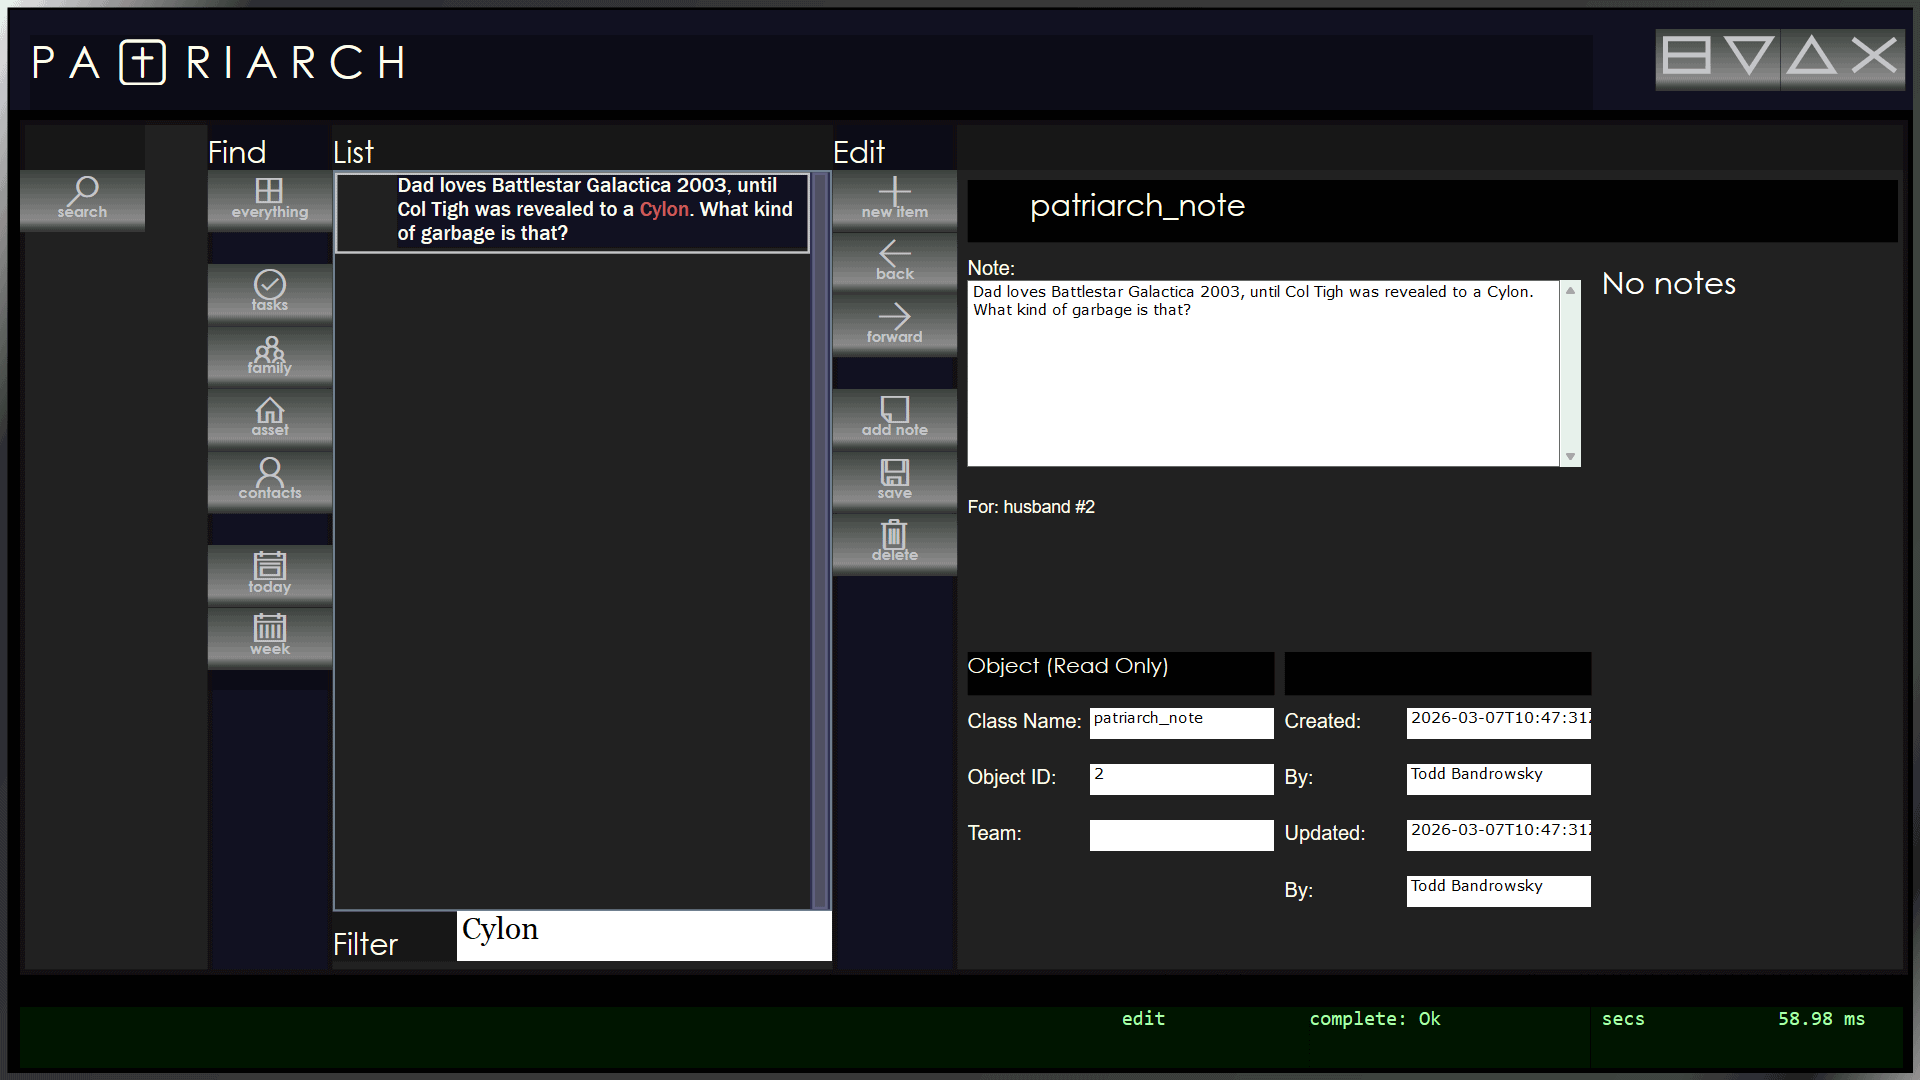Show everything in the Find panel
This screenshot has width=1920, height=1080.
(x=269, y=198)
